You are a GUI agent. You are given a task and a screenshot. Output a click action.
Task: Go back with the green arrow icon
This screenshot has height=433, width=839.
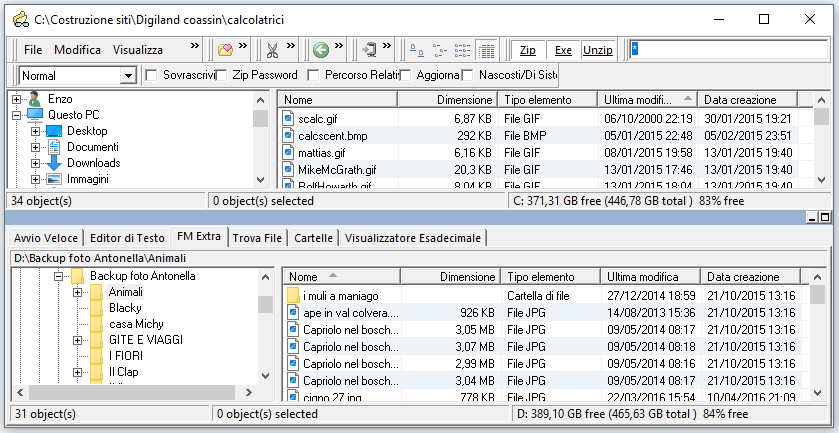[321, 50]
